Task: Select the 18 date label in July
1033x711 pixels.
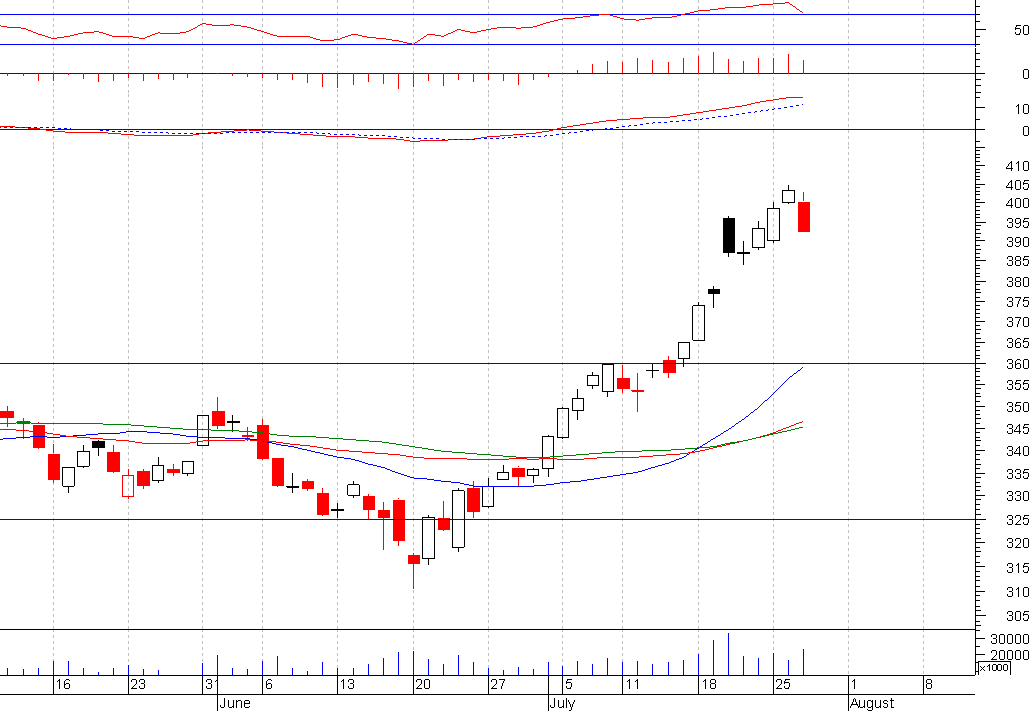Action: point(708,684)
